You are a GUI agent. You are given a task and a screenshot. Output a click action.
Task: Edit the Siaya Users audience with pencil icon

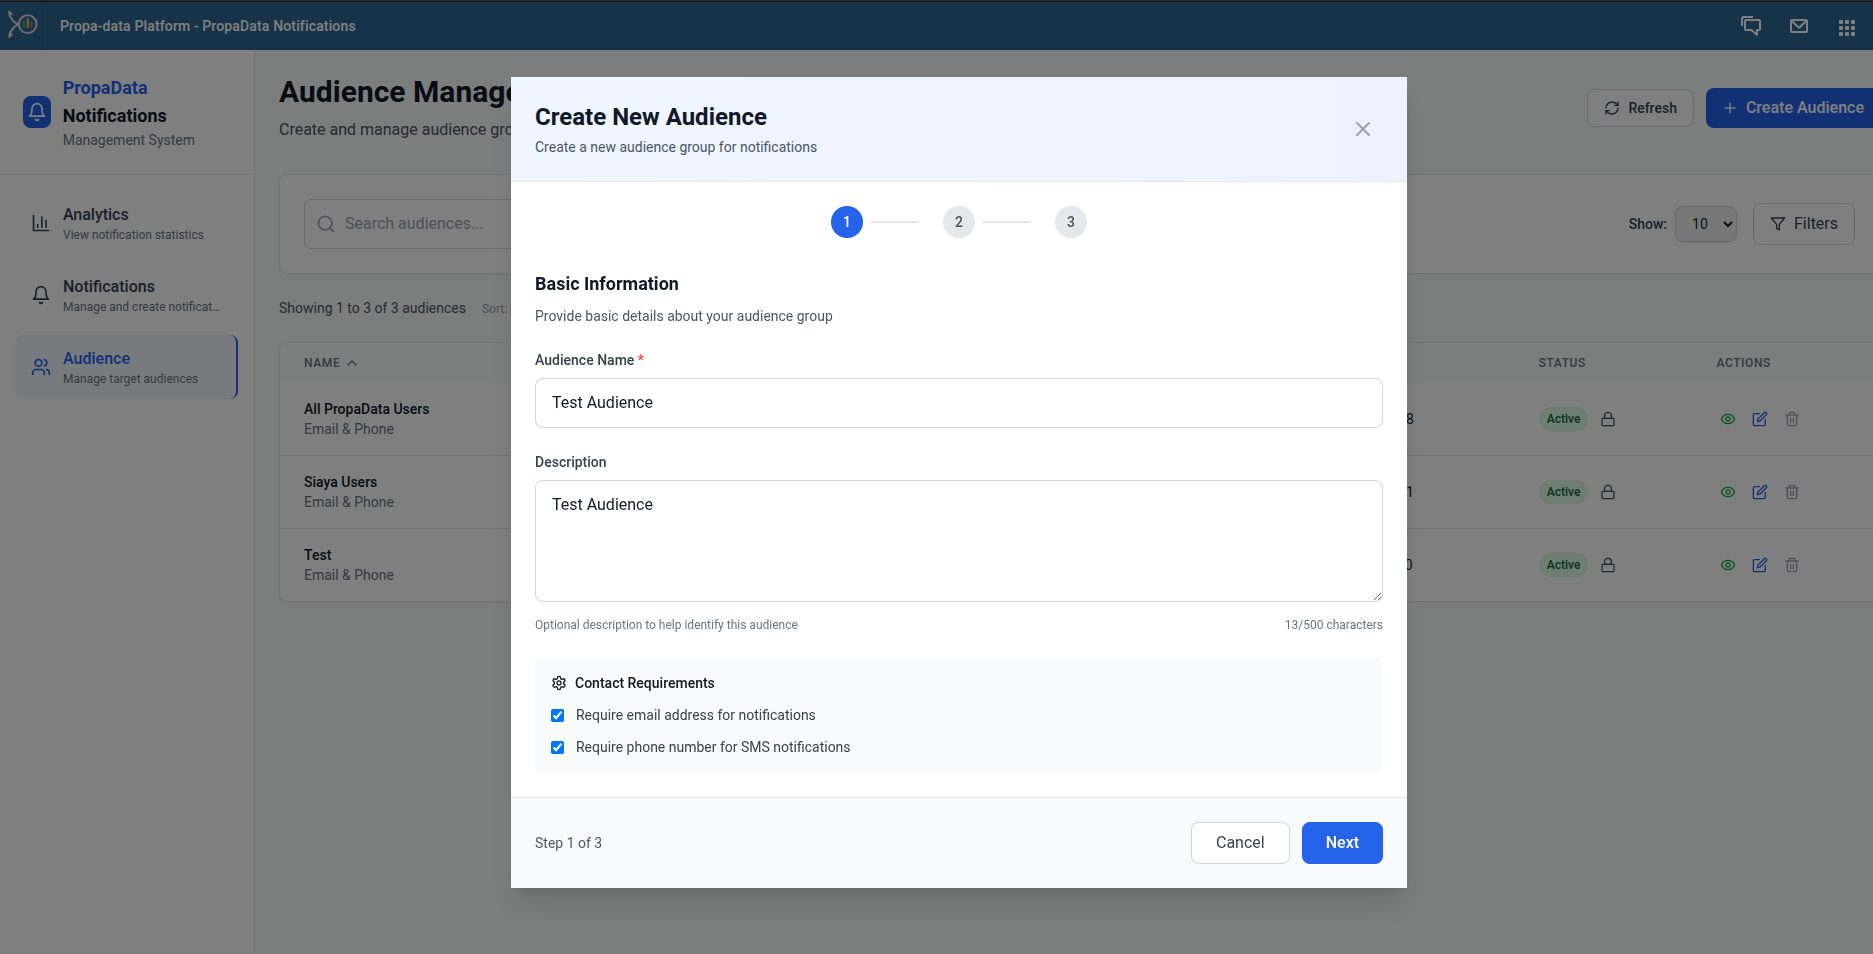(x=1760, y=492)
